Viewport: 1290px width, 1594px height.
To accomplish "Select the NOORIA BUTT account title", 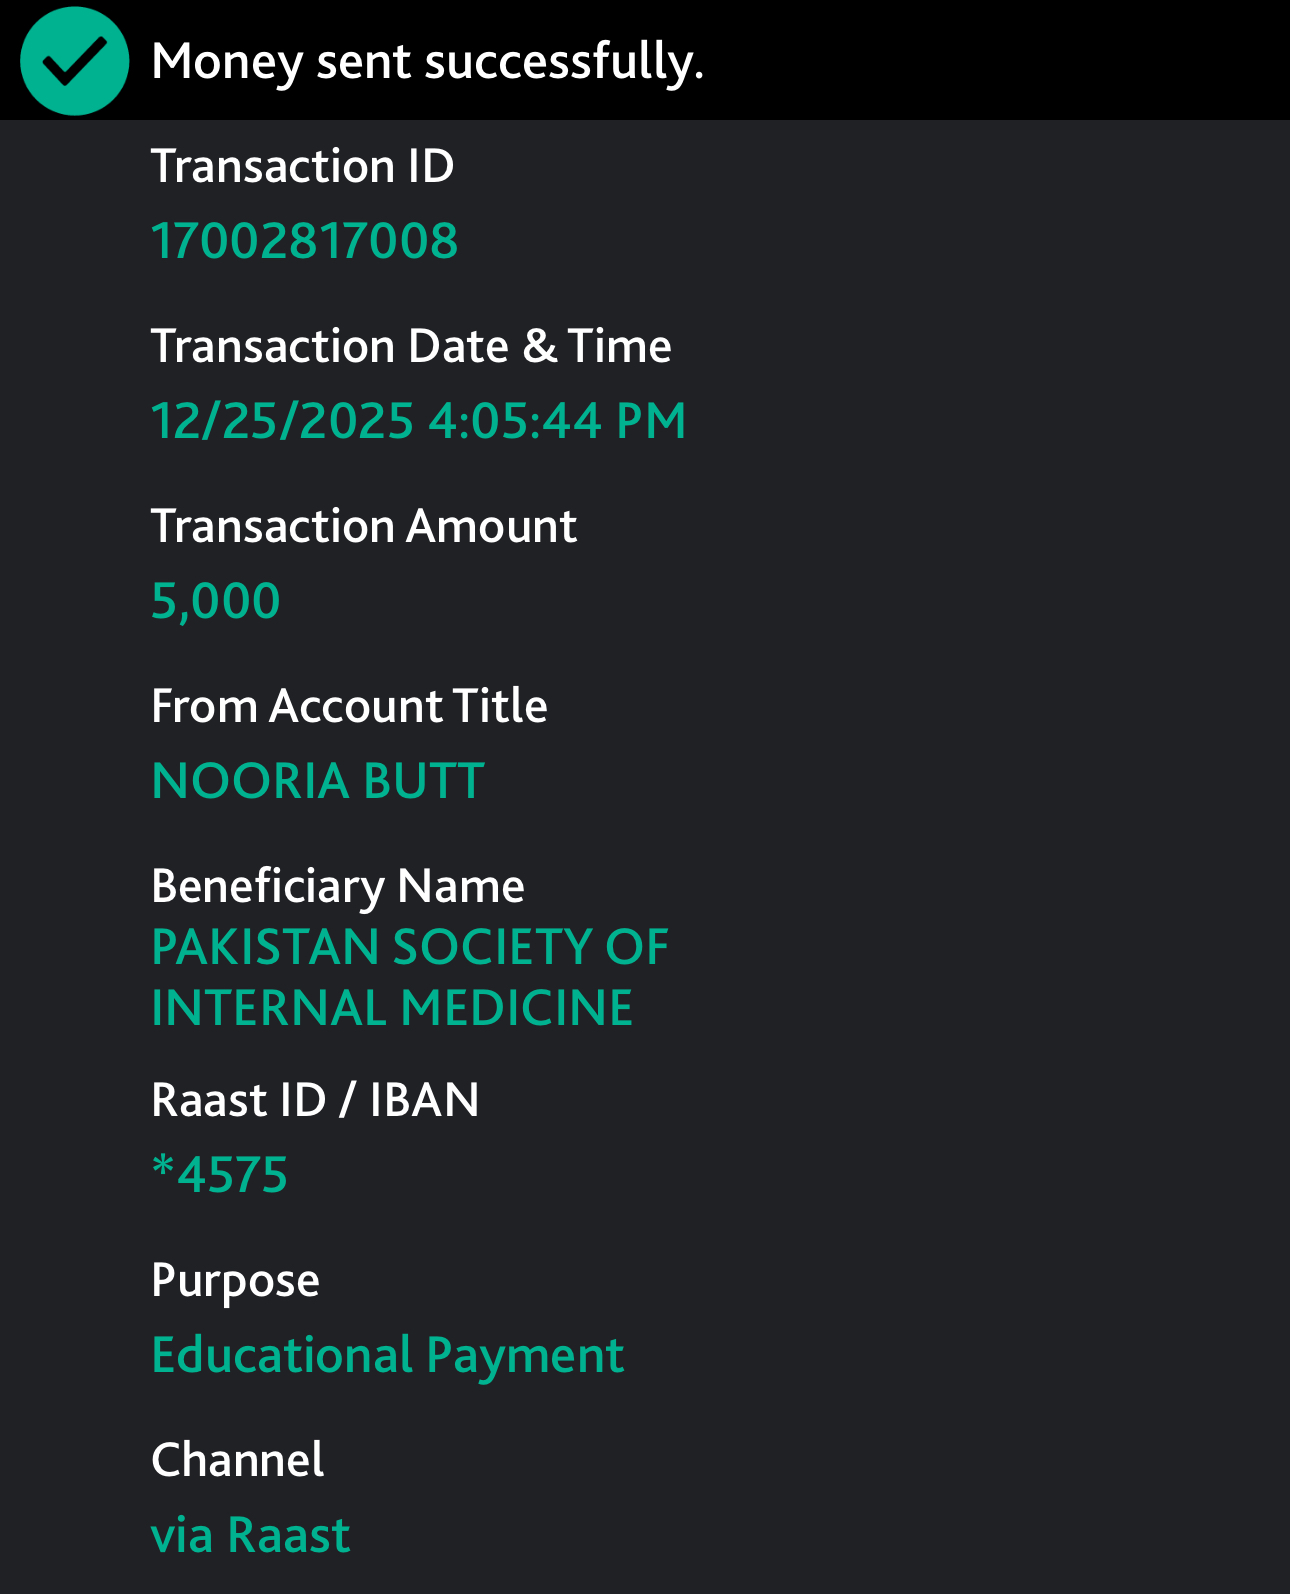I will click(x=318, y=781).
